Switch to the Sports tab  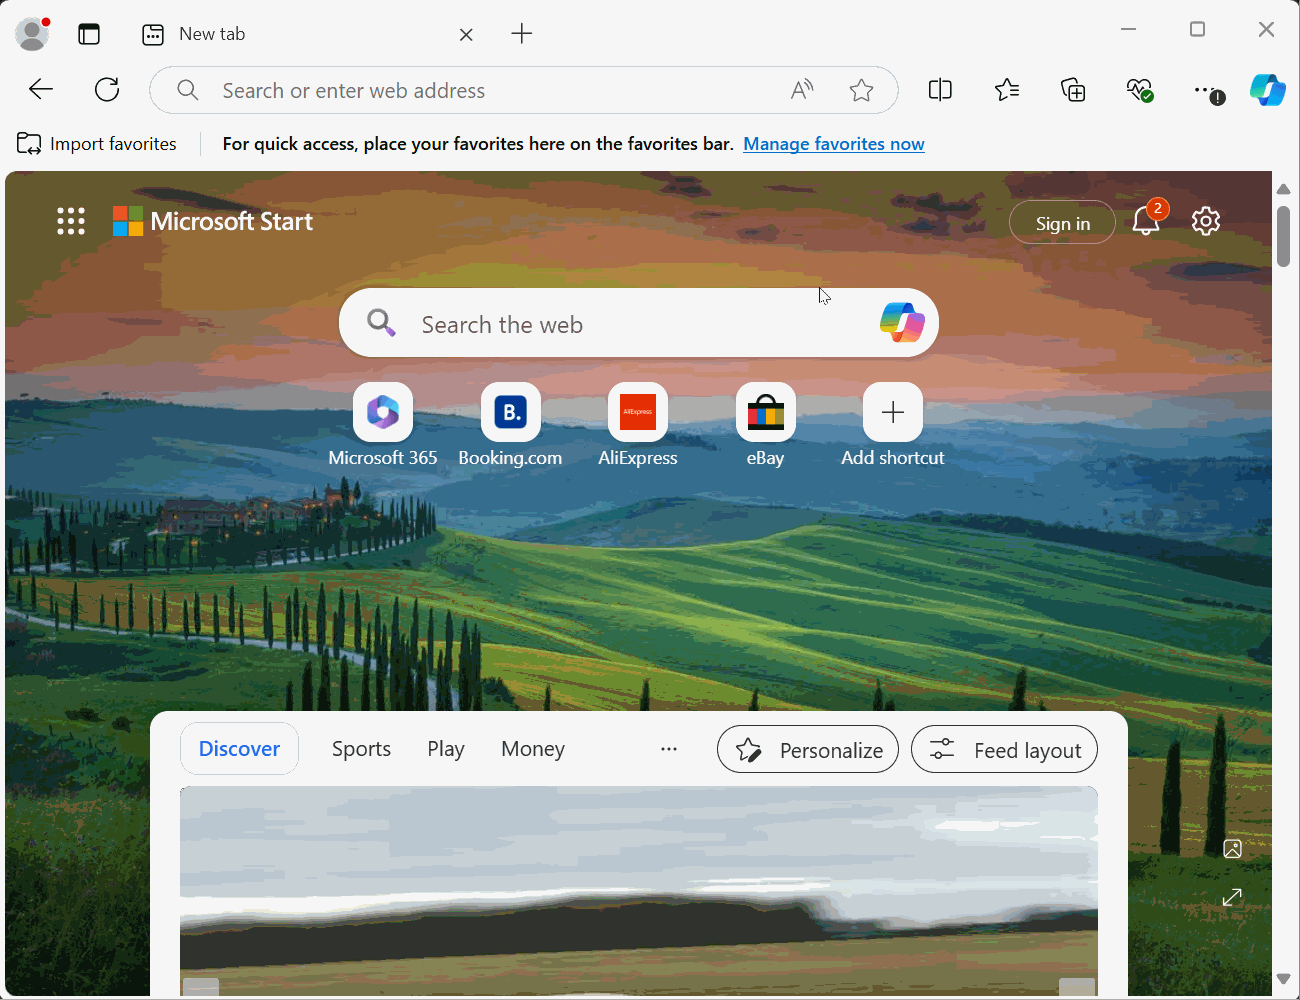pyautogui.click(x=361, y=749)
